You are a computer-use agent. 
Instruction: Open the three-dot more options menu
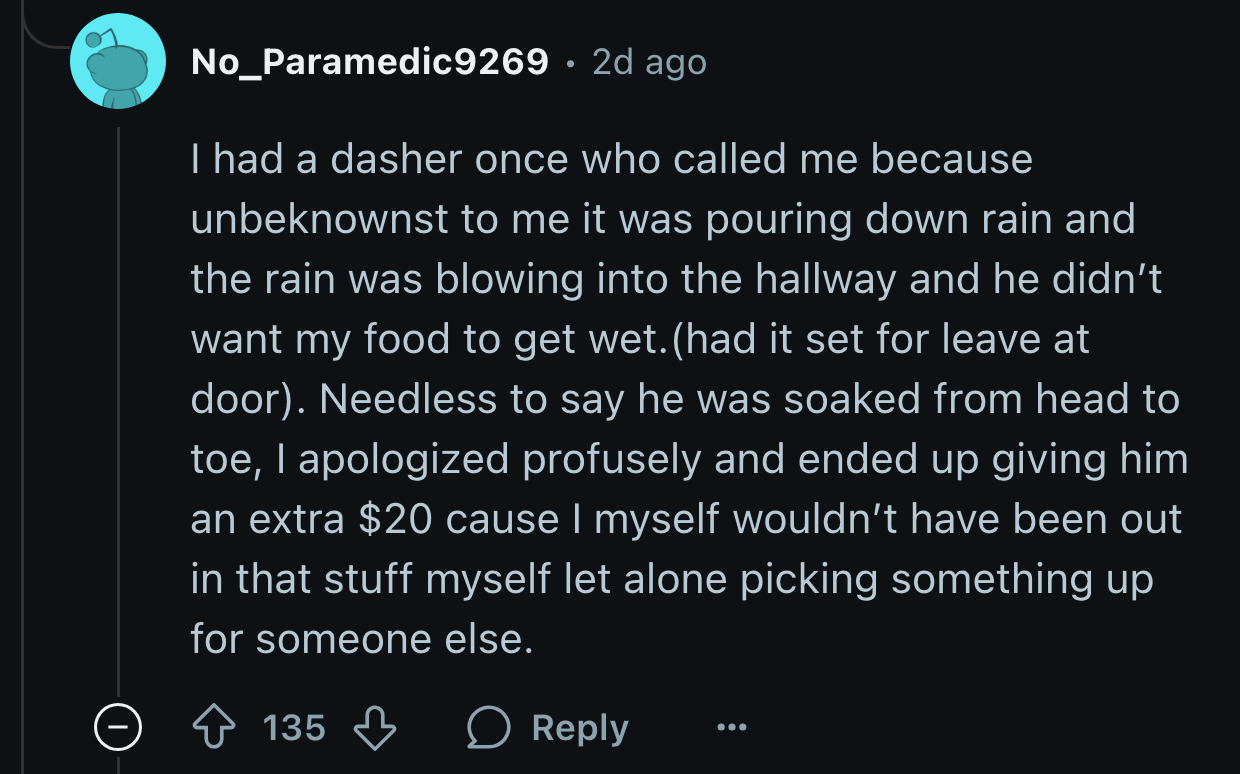[x=732, y=728]
